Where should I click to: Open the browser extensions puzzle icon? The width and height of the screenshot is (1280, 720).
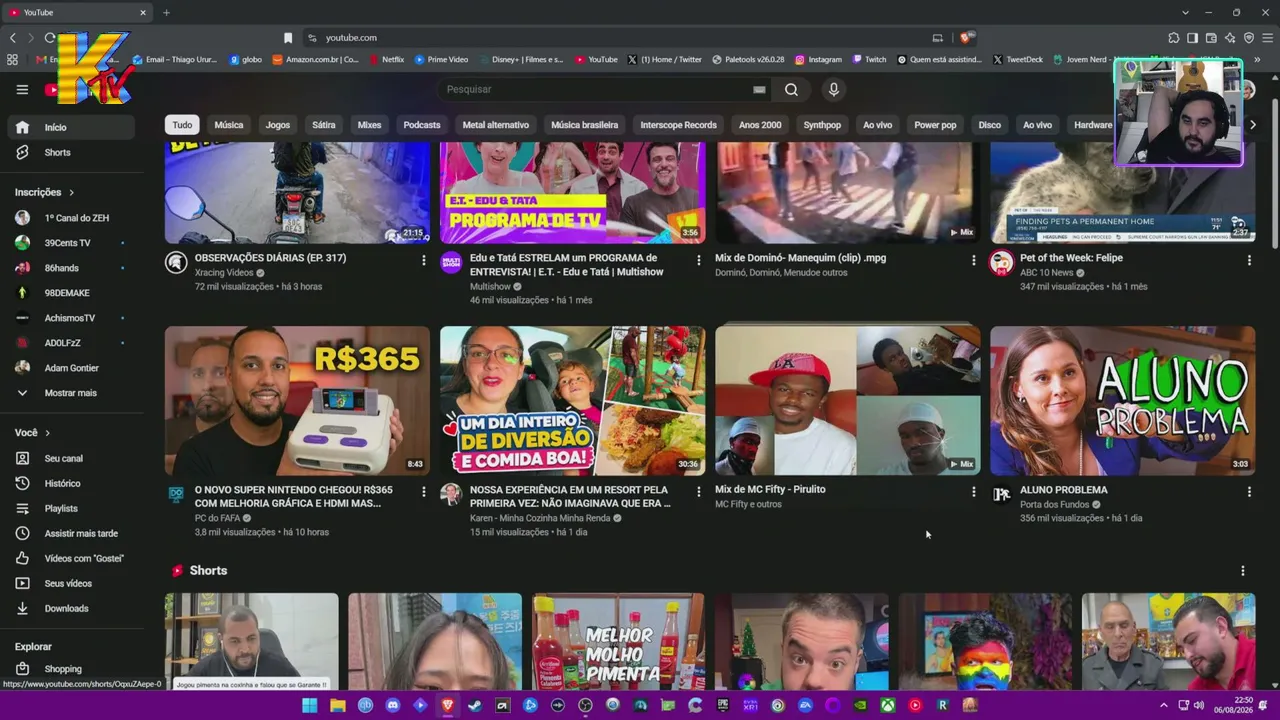pyautogui.click(x=1173, y=38)
